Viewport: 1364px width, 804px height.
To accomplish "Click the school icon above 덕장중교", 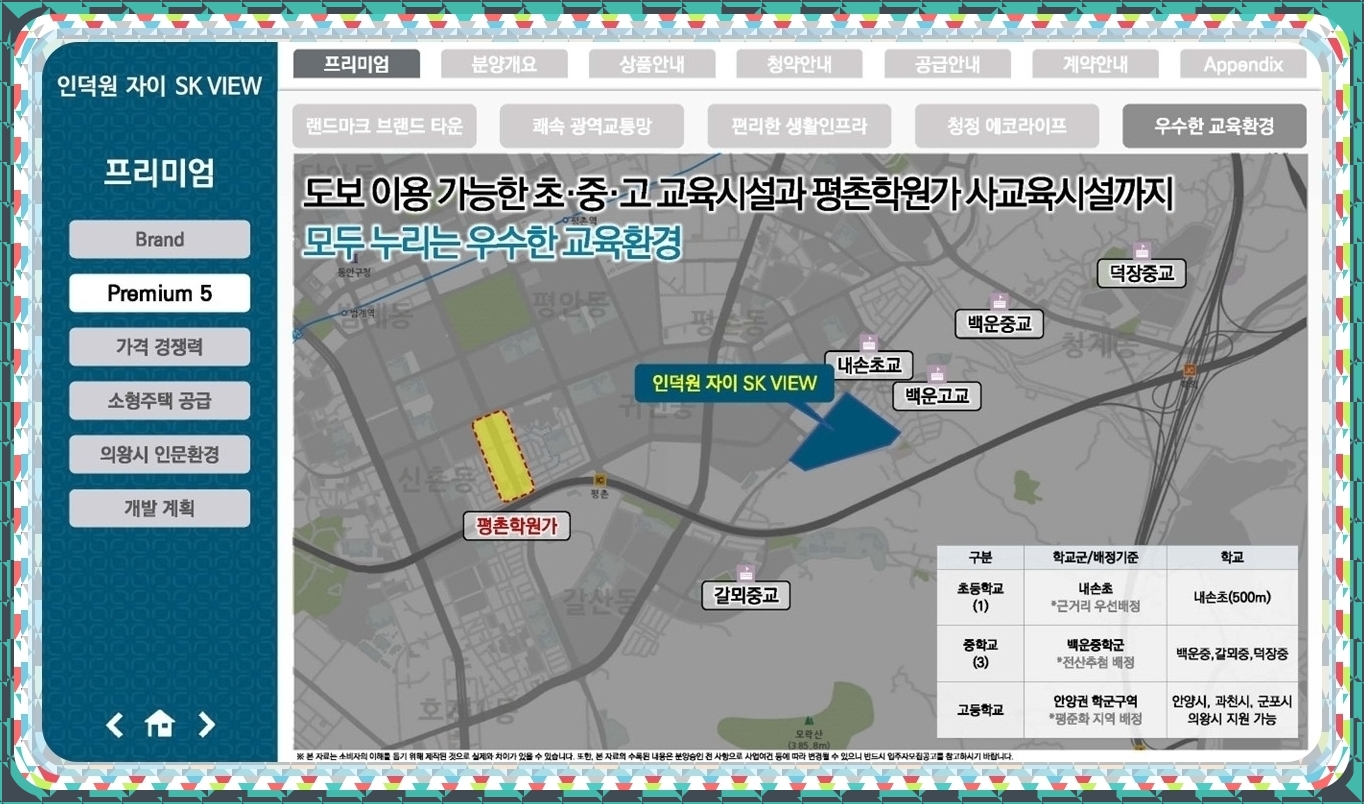I will 1141,251.
